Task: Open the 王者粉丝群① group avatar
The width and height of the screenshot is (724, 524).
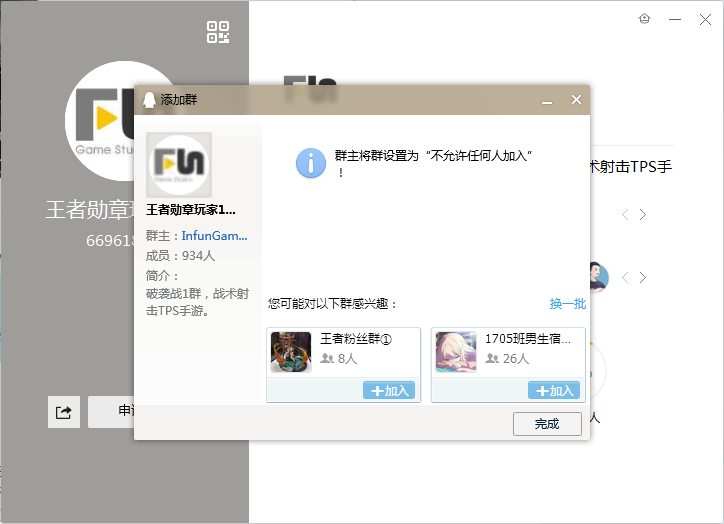Action: 291,352
